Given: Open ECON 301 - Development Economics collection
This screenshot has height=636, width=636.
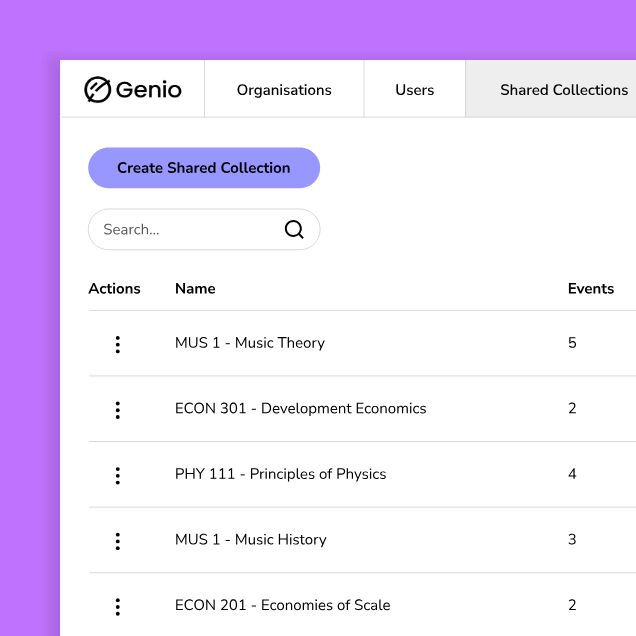Looking at the screenshot, I should coord(300,409).
